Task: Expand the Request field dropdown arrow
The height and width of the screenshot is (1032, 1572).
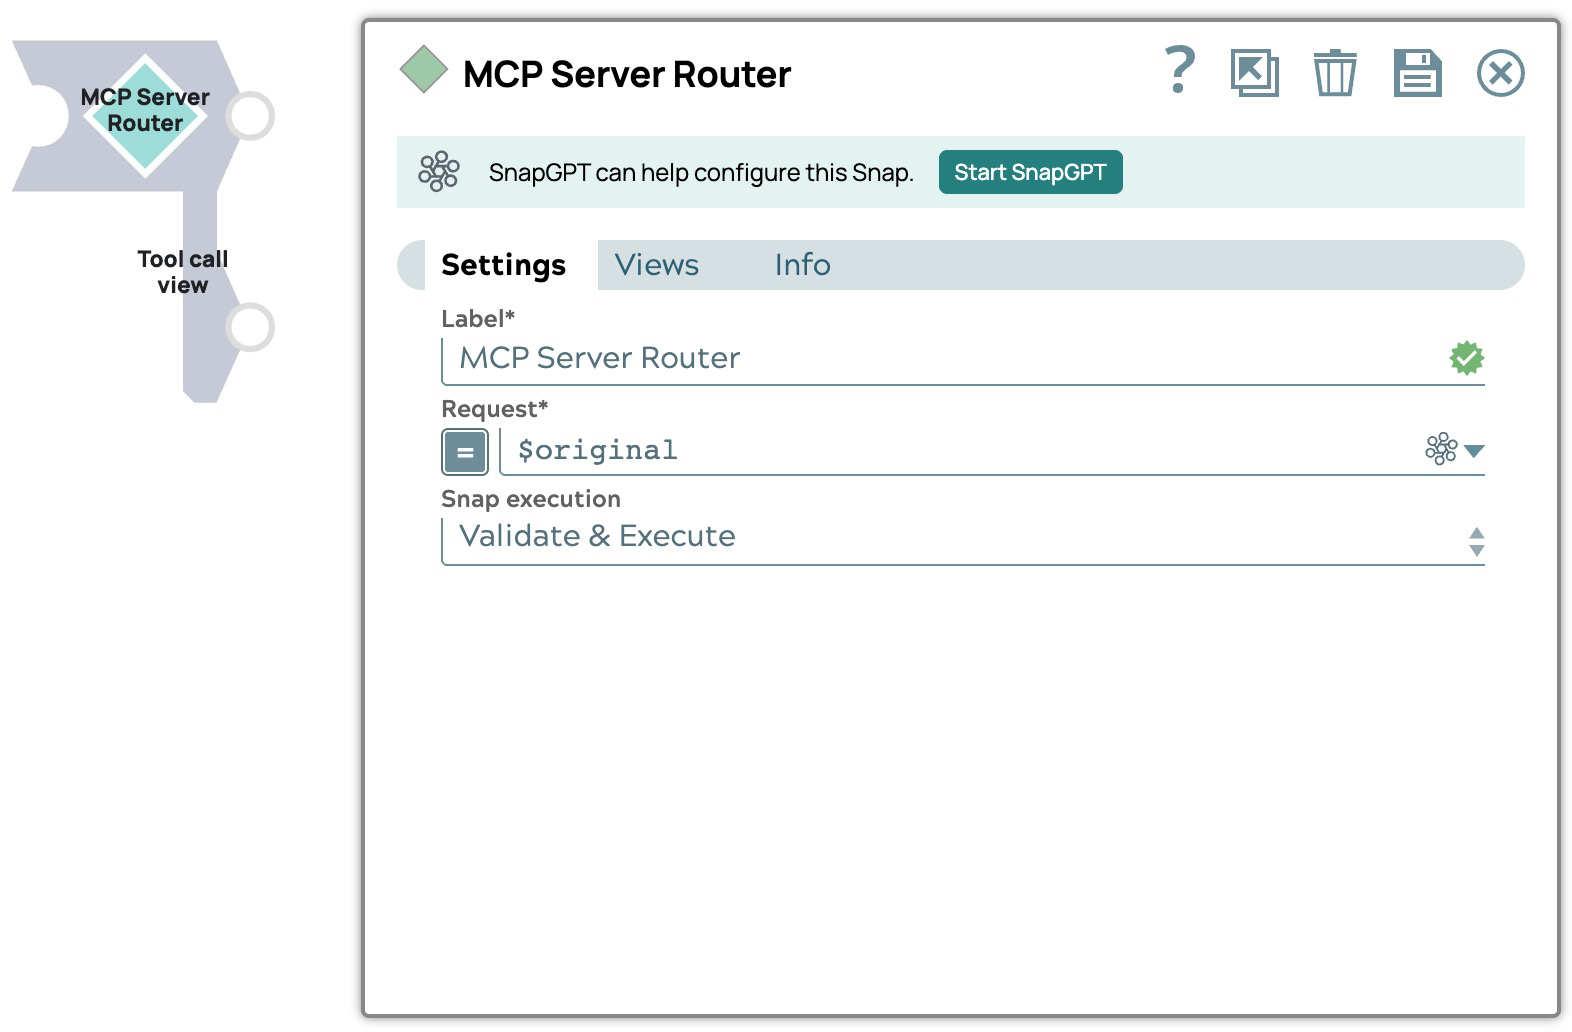Action: pyautogui.click(x=1474, y=451)
